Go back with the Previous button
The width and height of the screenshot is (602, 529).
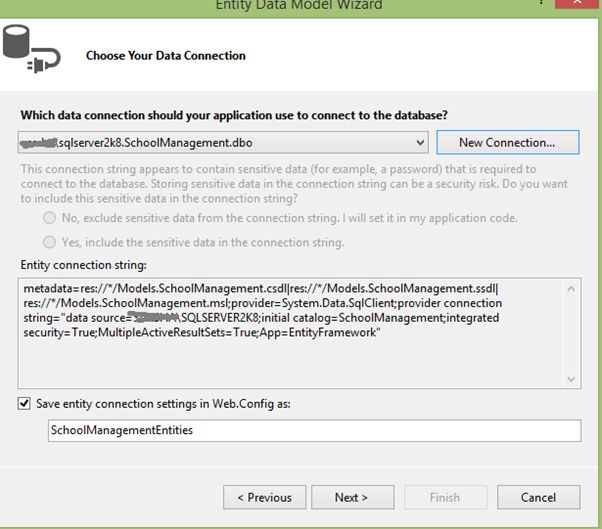(x=264, y=497)
